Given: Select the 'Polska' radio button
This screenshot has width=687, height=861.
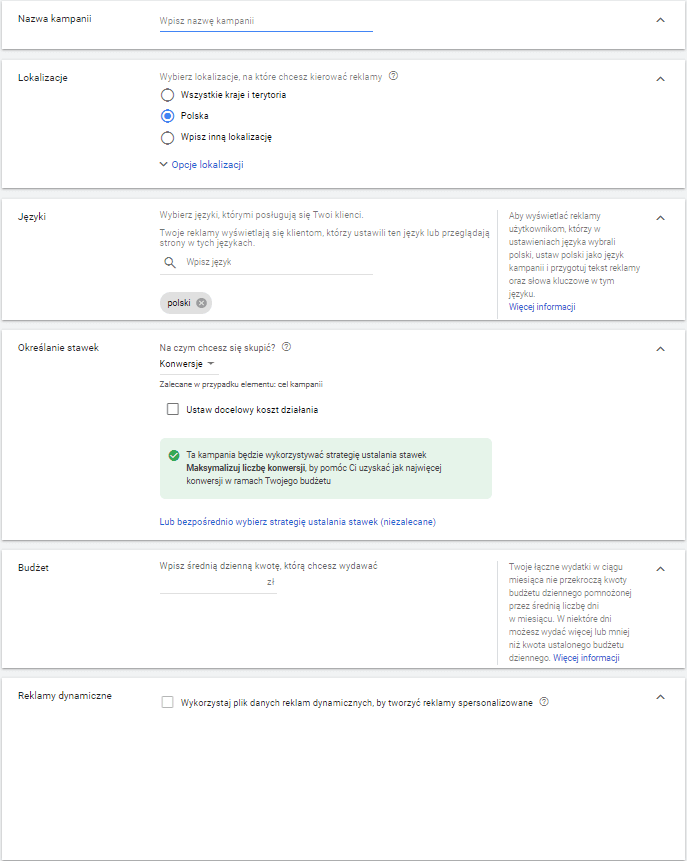Looking at the screenshot, I should 168,116.
